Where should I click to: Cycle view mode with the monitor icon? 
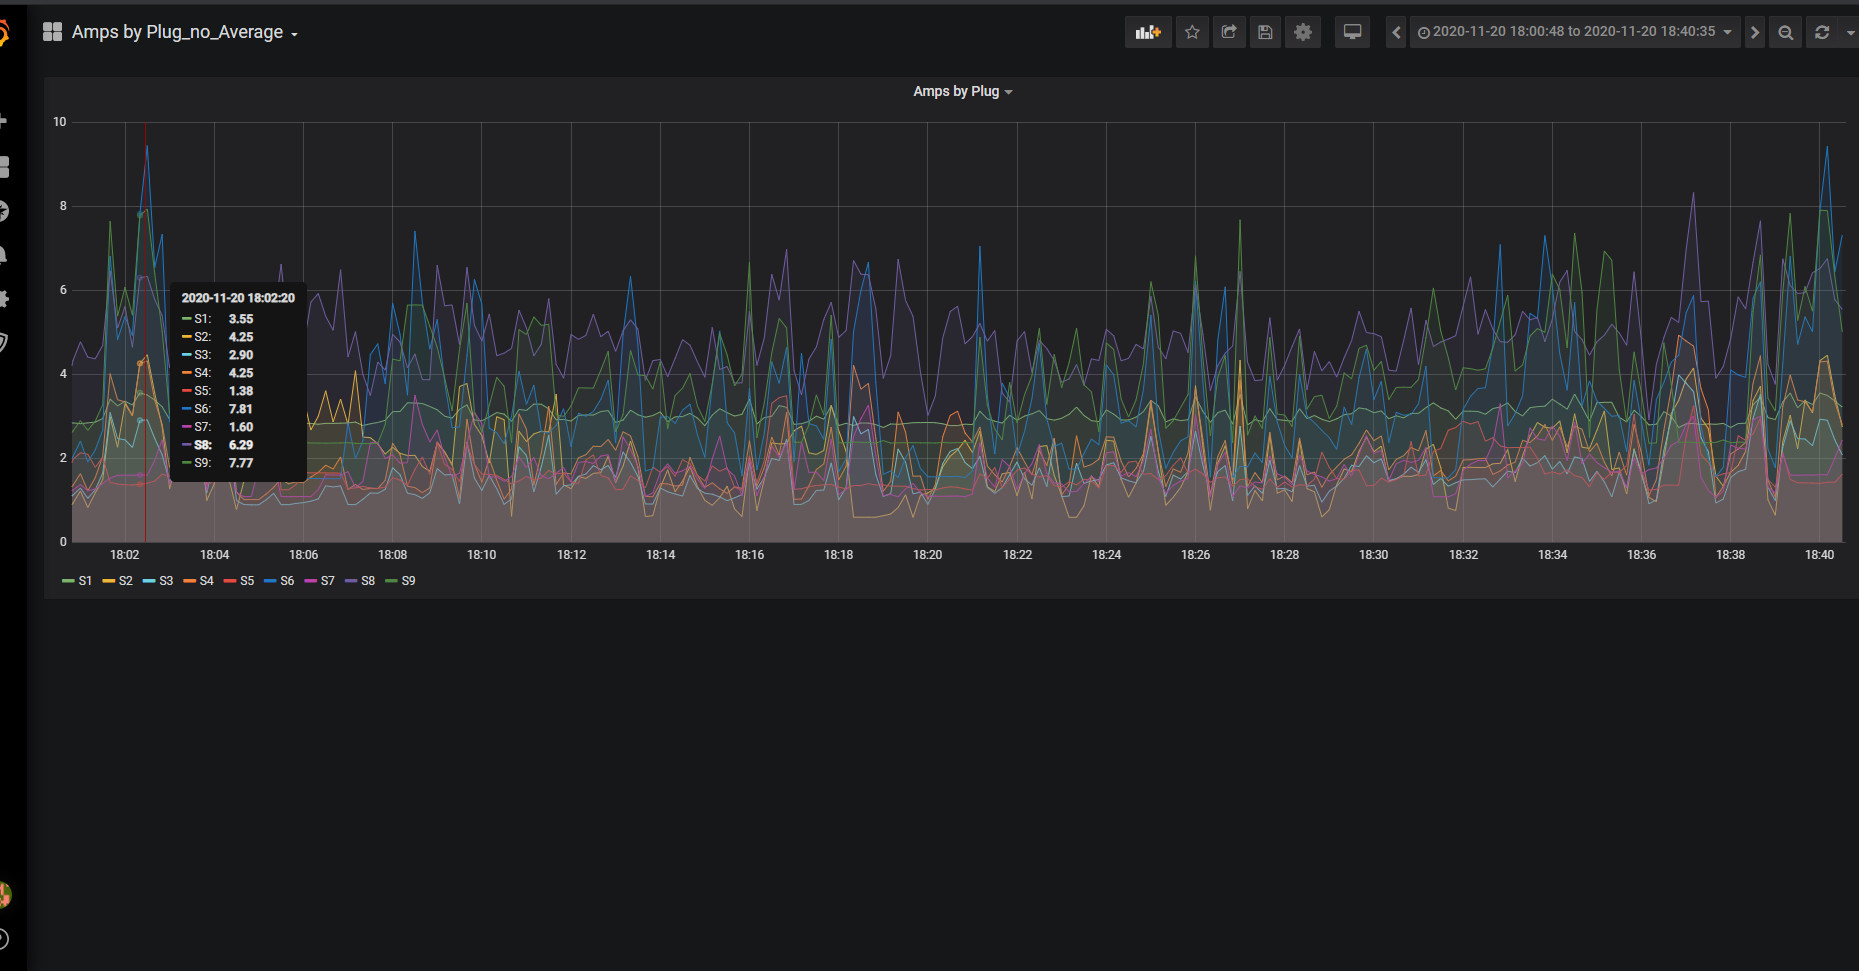pos(1352,32)
